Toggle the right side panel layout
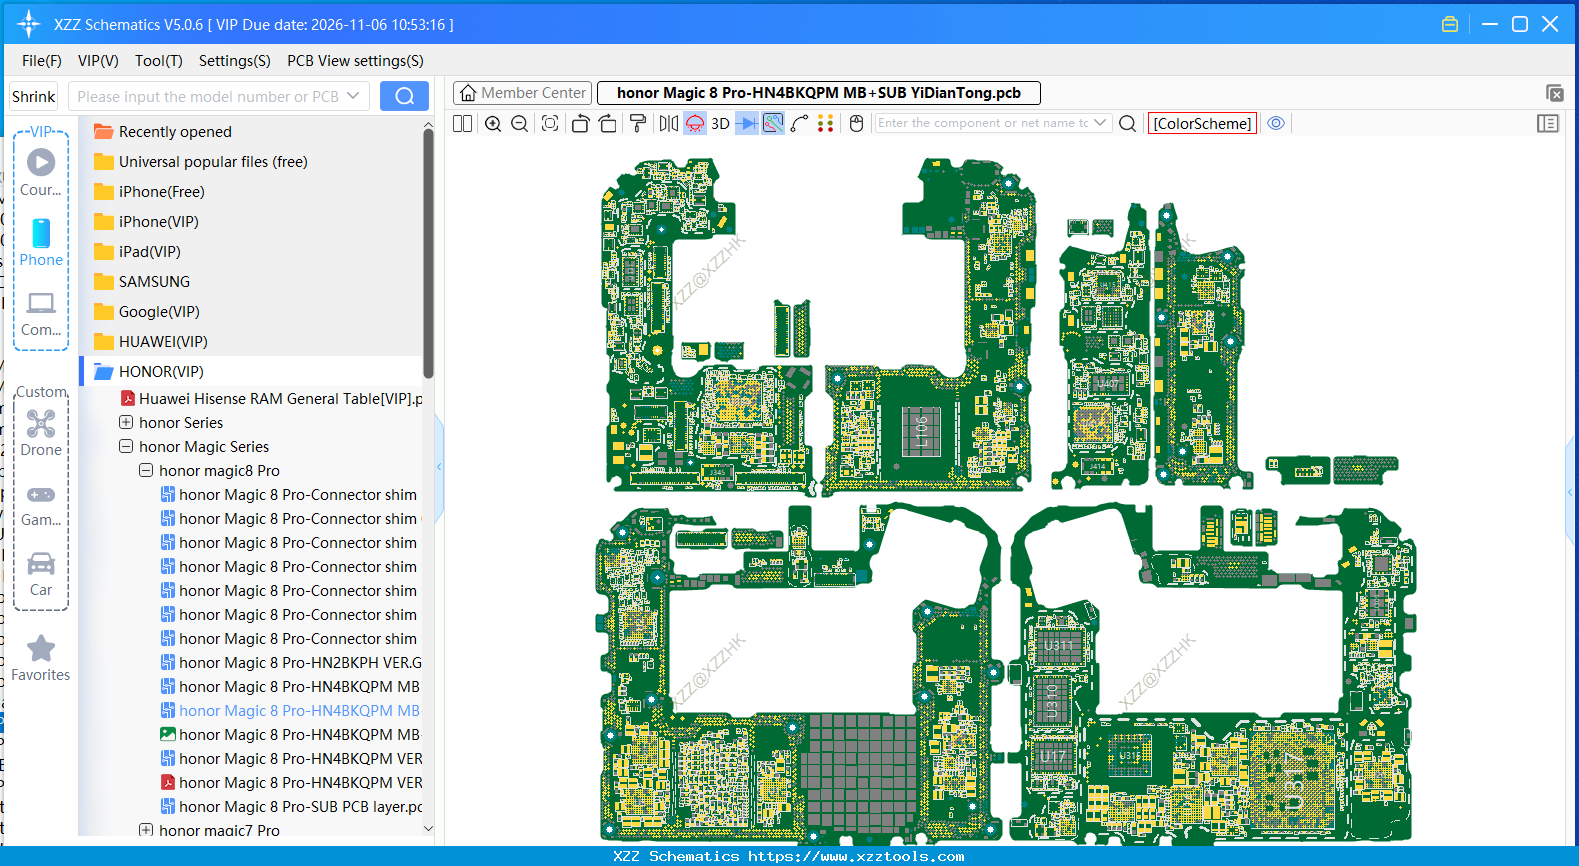This screenshot has height=866, width=1579. [x=1547, y=124]
